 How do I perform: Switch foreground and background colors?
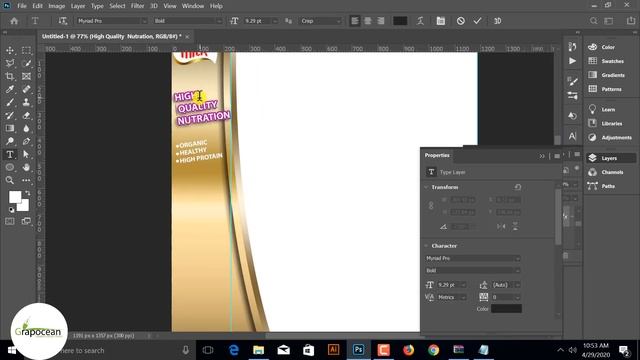[x=28, y=193]
